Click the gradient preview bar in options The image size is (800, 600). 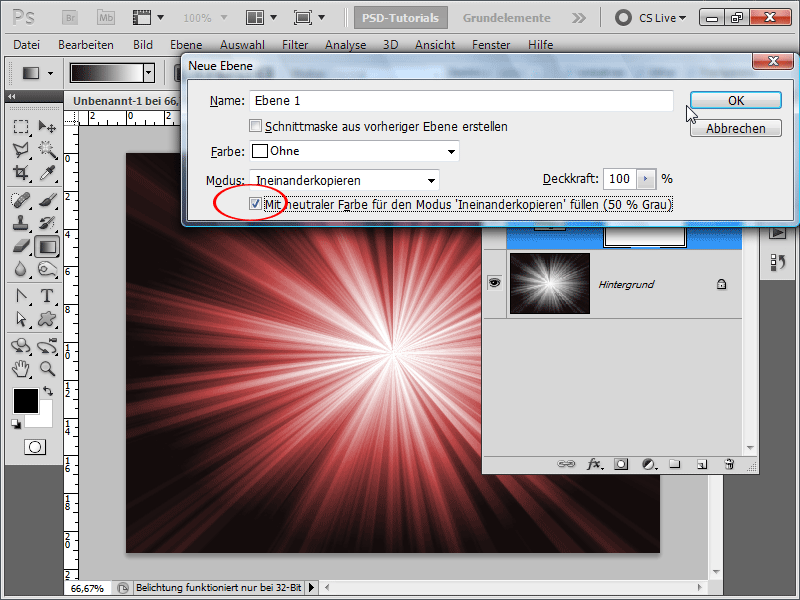tap(107, 73)
